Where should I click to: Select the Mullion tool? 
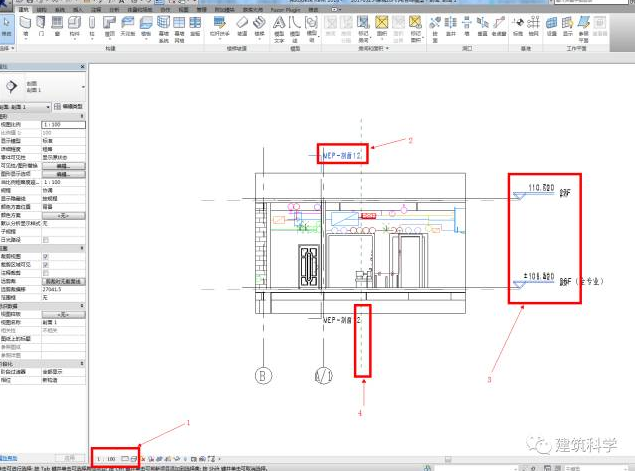click(x=195, y=26)
